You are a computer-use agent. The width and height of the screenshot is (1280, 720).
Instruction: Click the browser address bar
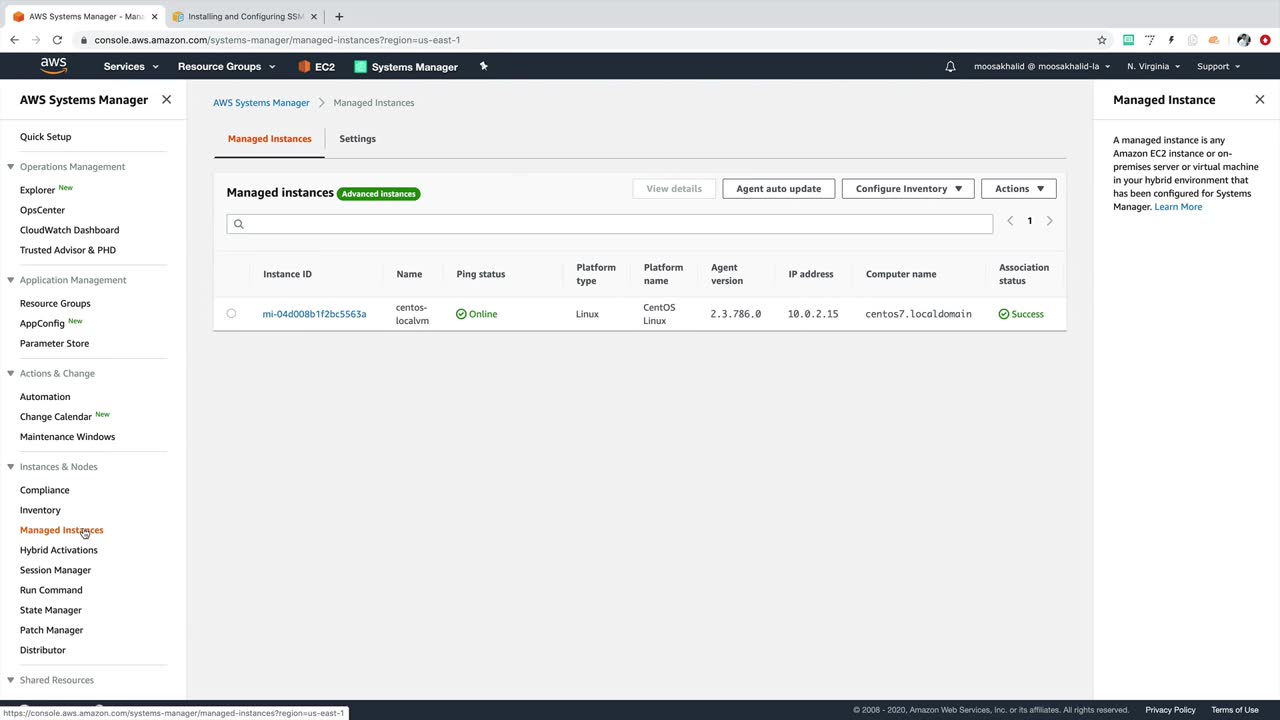coord(590,40)
